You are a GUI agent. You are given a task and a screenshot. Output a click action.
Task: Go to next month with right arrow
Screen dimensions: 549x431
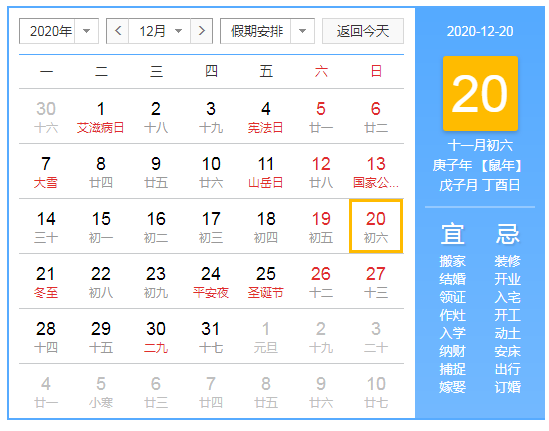[201, 31]
